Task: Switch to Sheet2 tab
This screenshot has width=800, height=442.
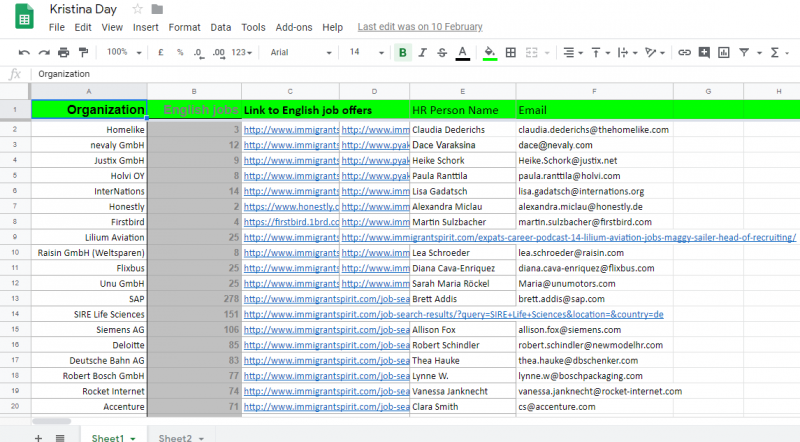Action: point(181,437)
